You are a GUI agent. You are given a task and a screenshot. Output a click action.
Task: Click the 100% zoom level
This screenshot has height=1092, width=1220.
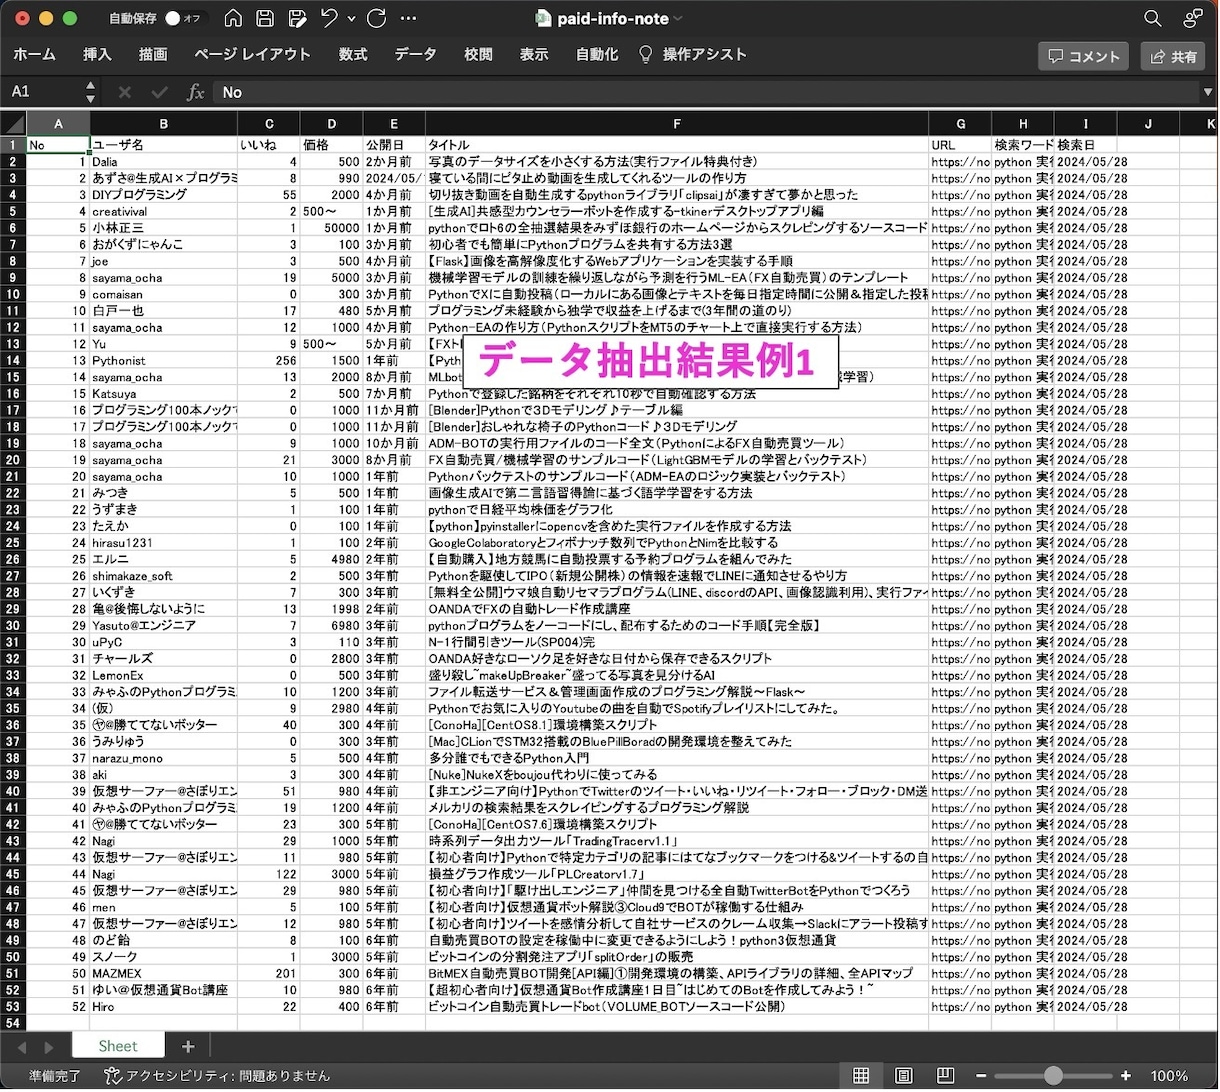(1169, 1076)
